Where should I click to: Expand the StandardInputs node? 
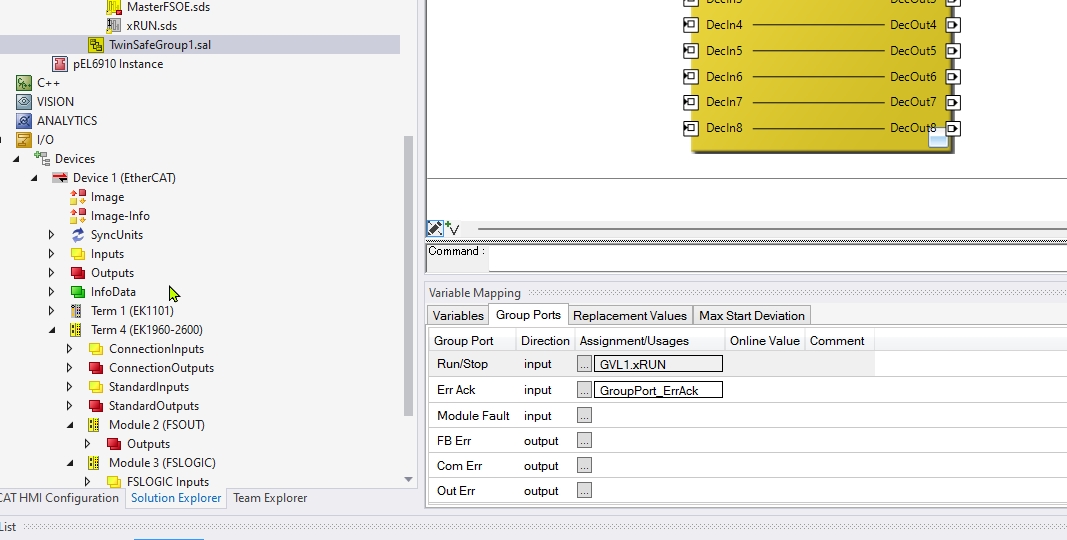70,387
